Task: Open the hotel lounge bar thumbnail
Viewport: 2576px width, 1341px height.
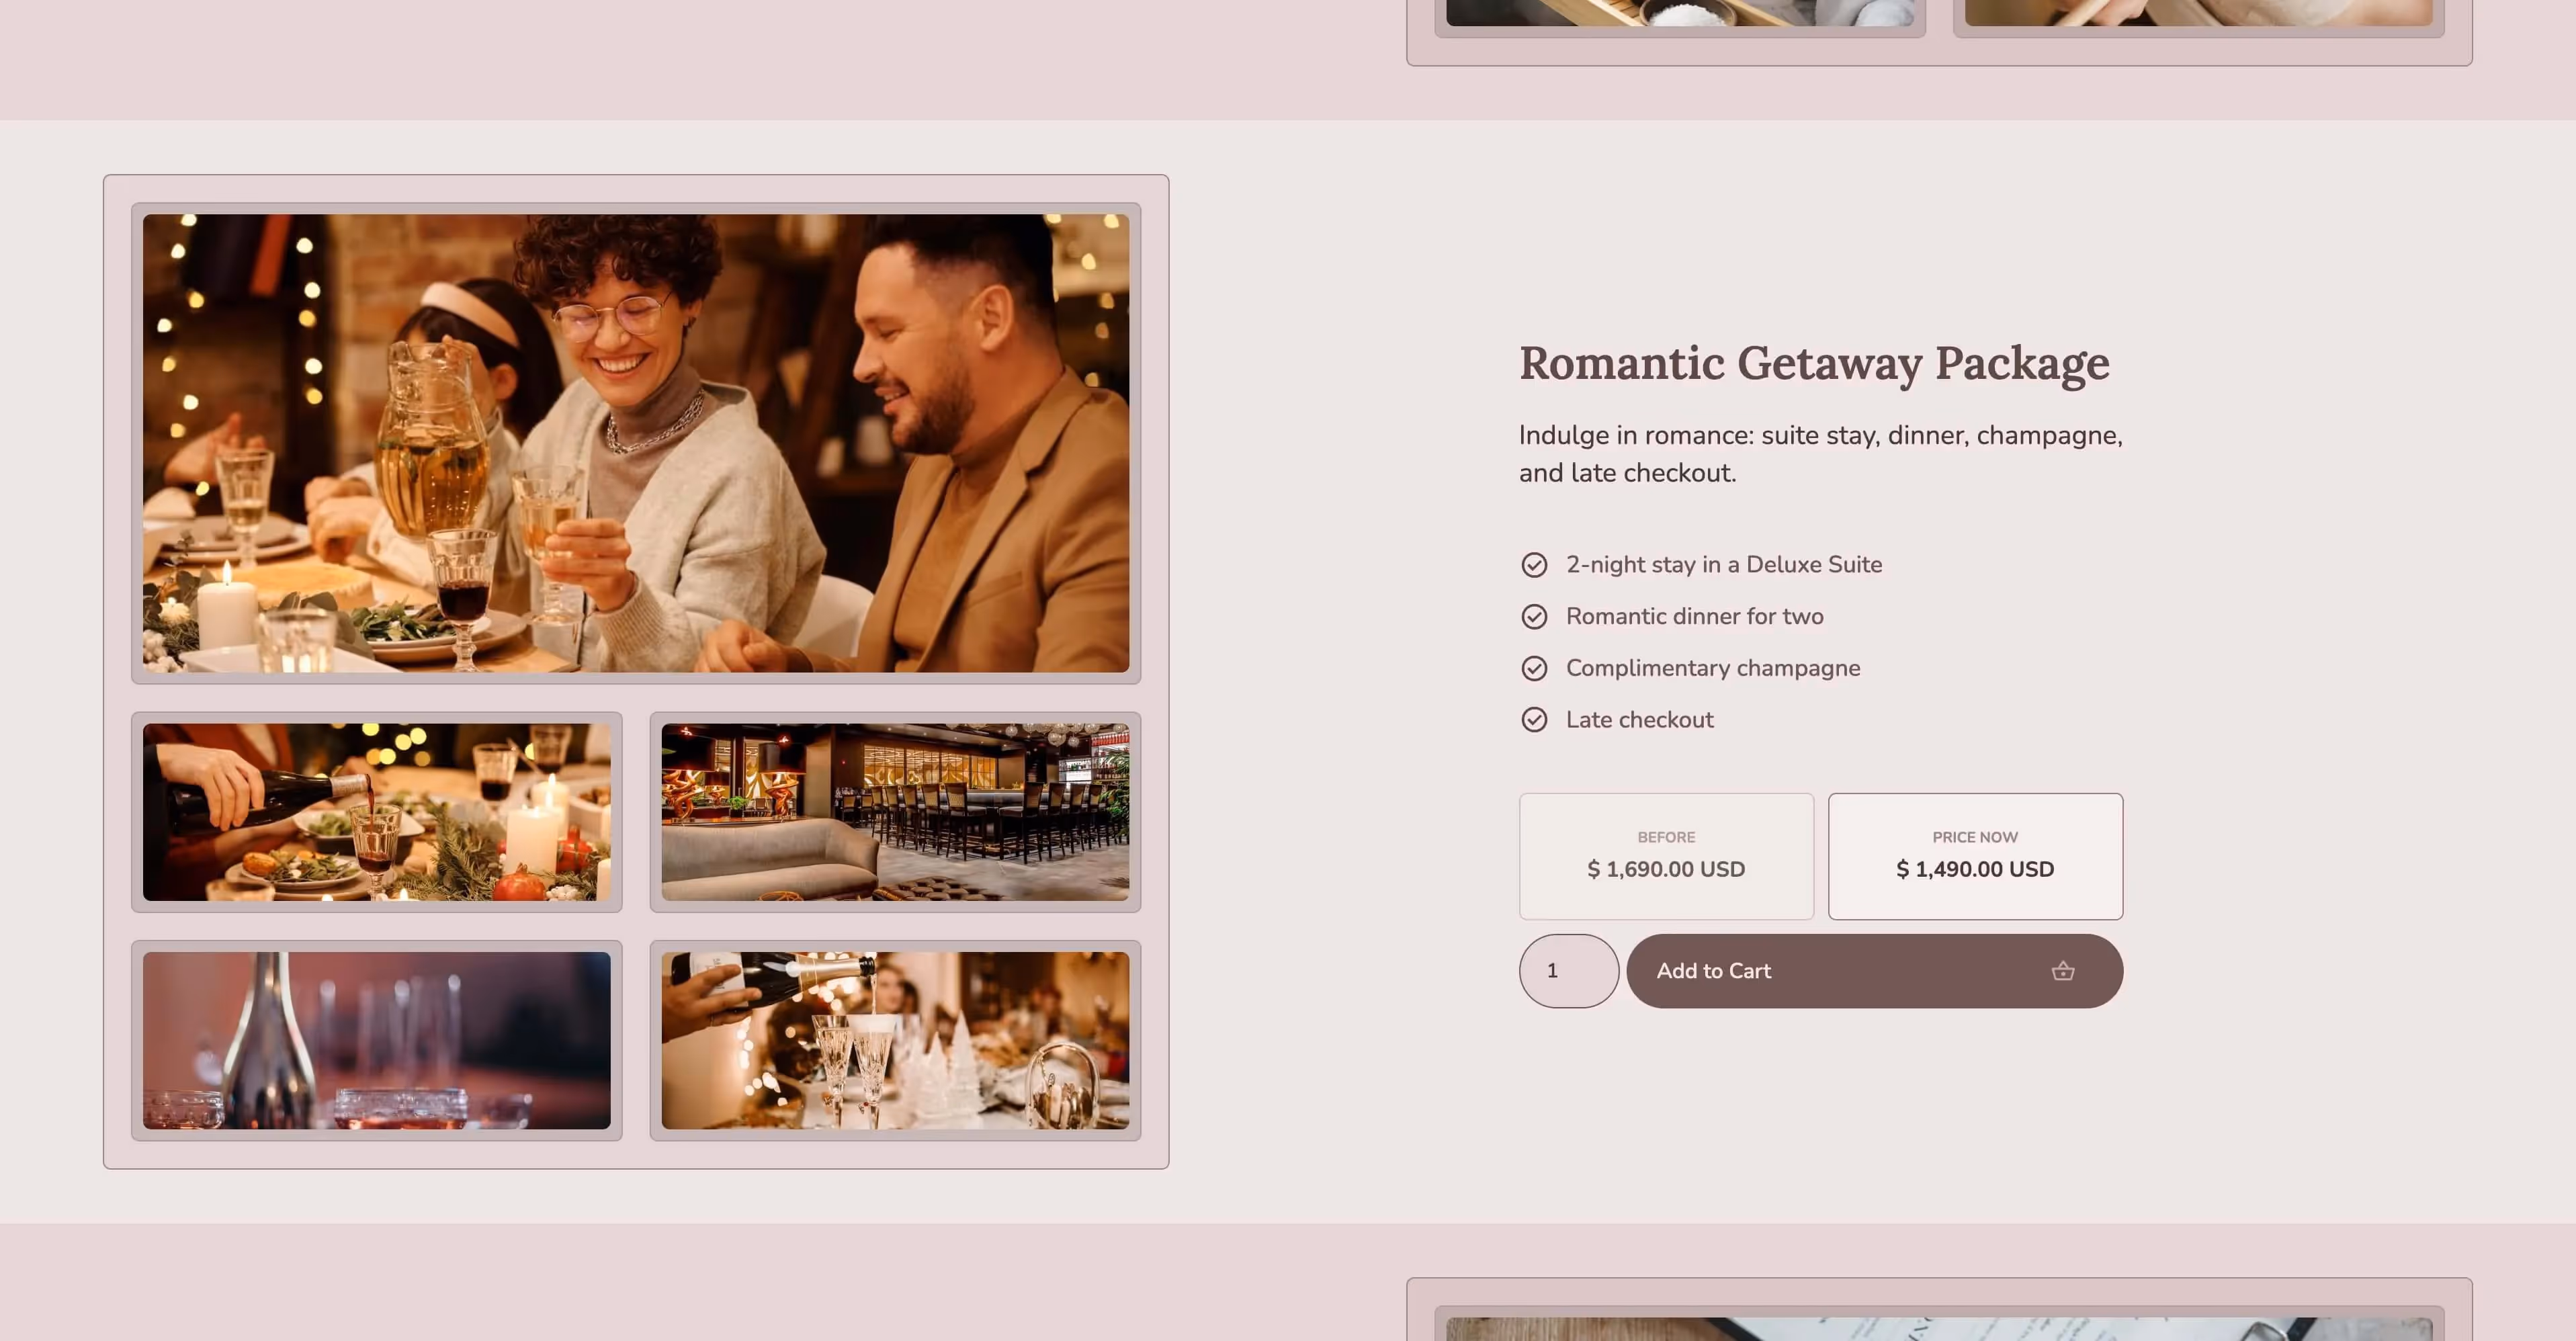Action: 895,812
